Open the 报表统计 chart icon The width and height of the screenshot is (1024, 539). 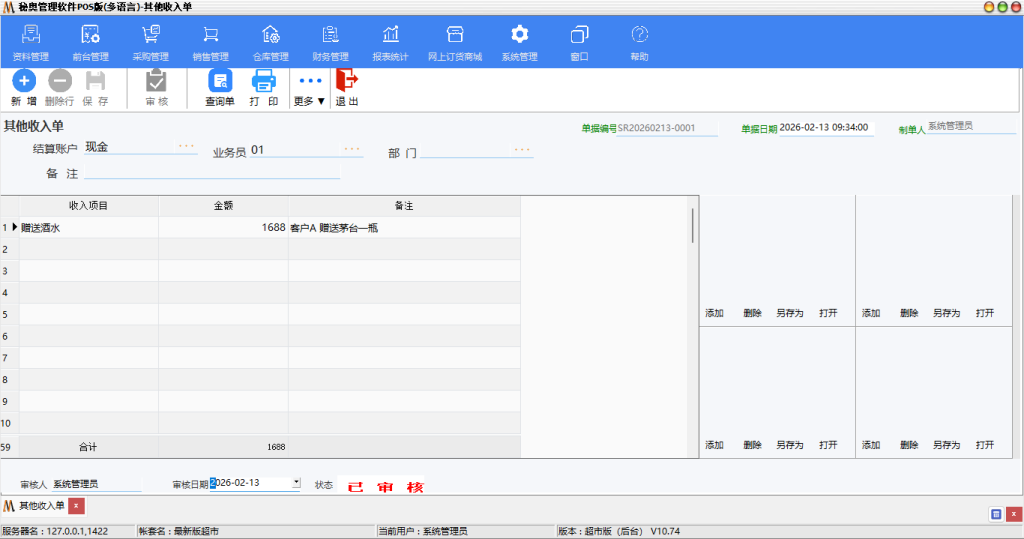[x=390, y=35]
